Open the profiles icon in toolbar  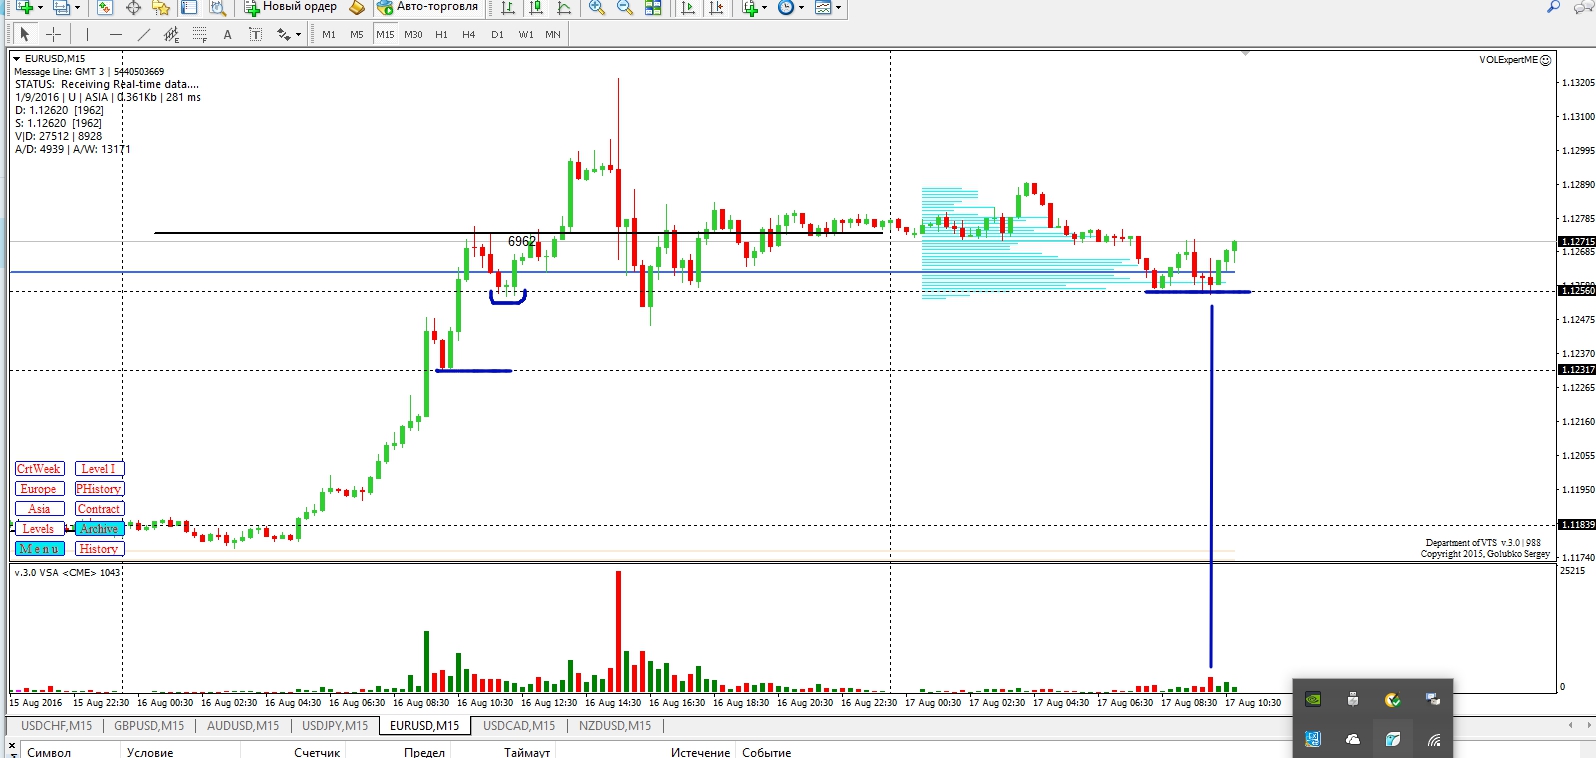(61, 7)
